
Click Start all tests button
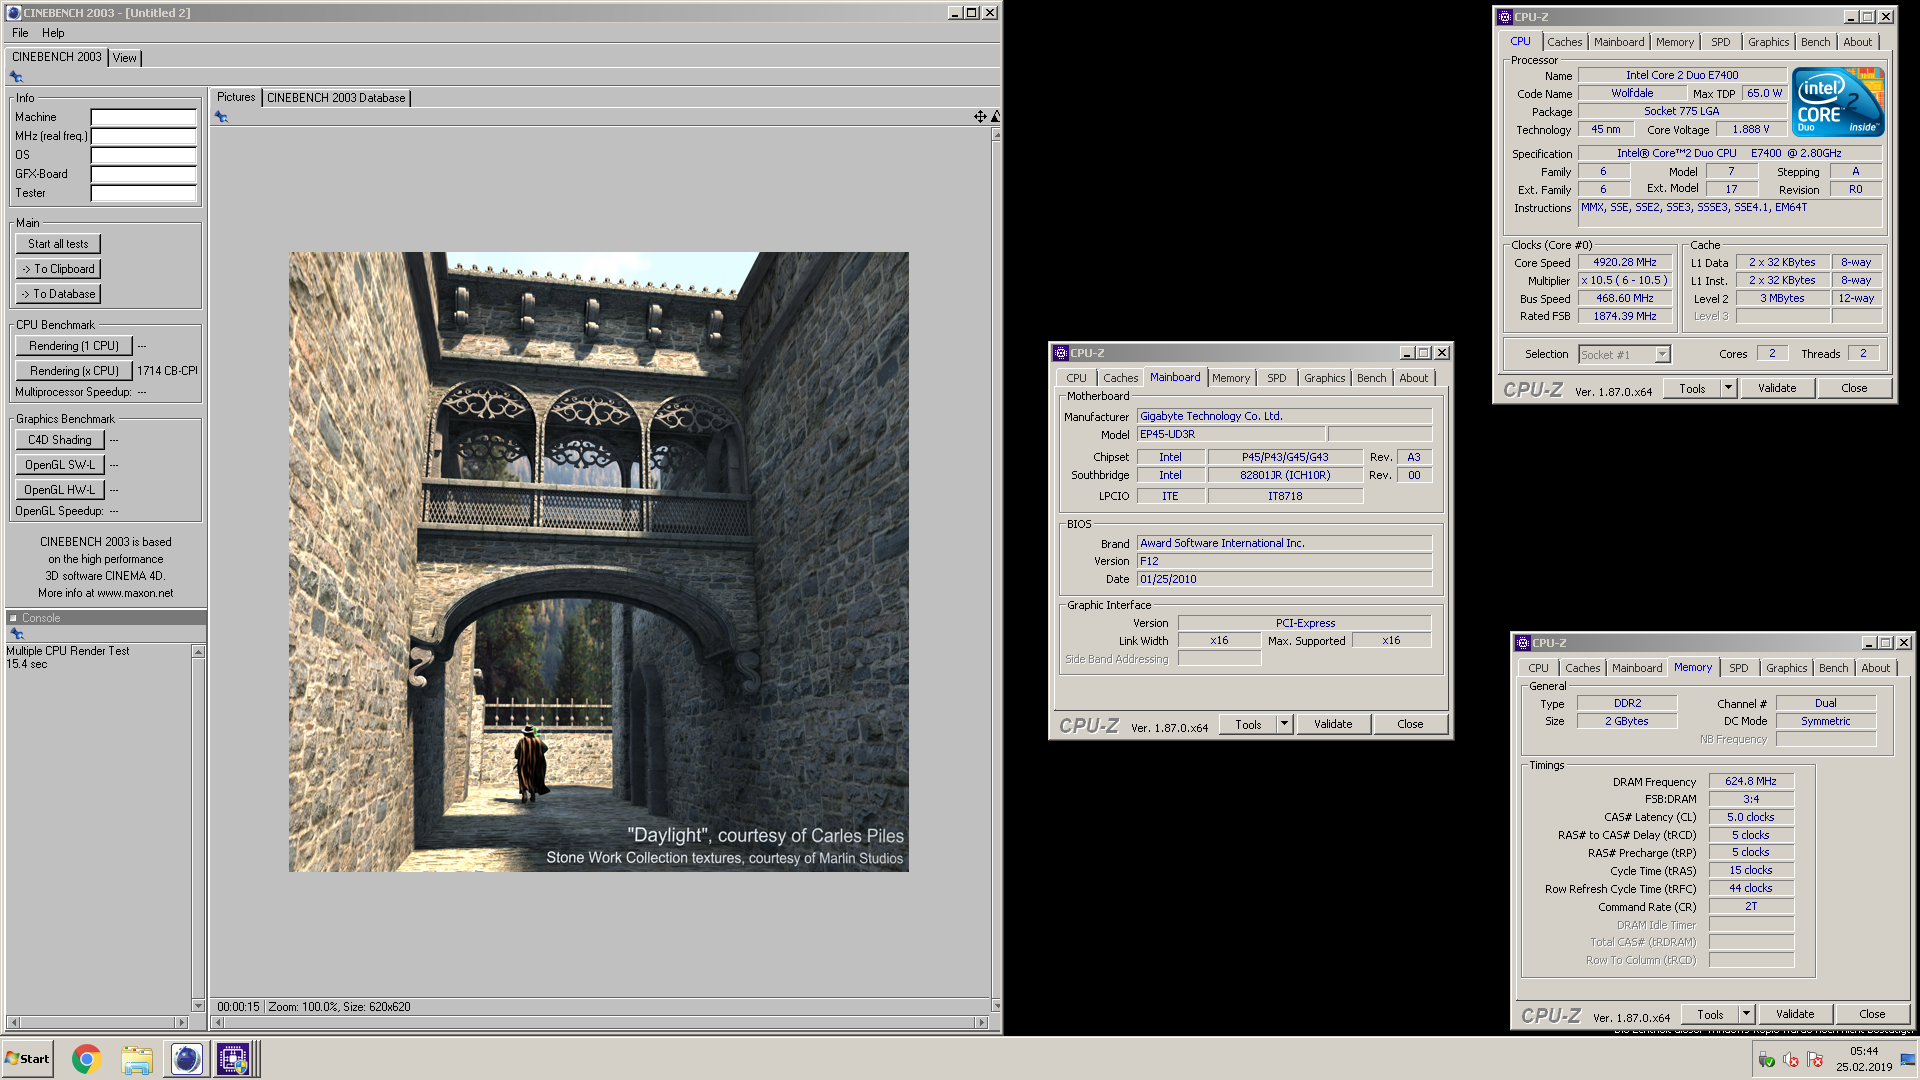(x=58, y=244)
